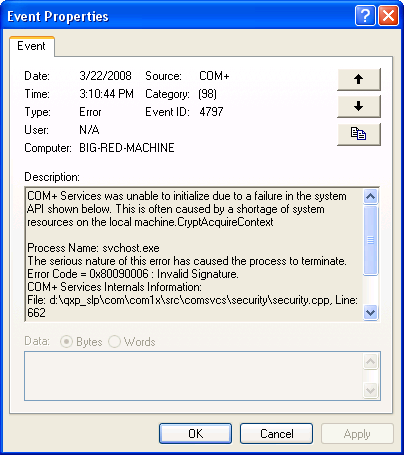Click the Description box scroll up arrow
The height and width of the screenshot is (455, 404).
[370, 196]
